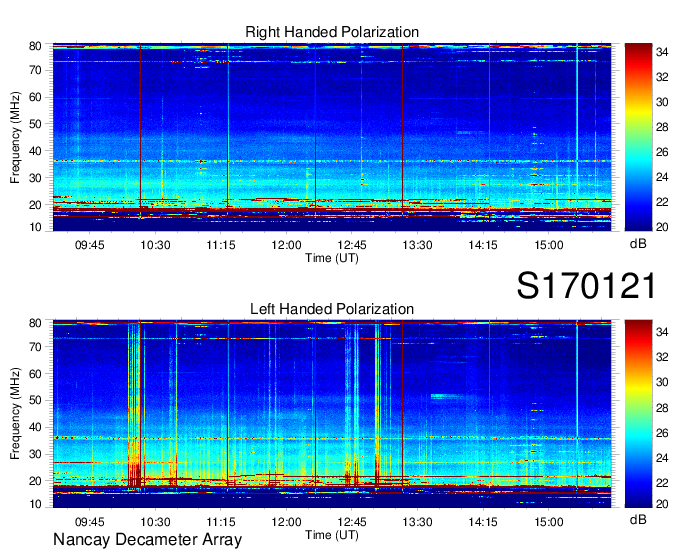
Task: Click the 12:00 tick label on the top plot
Action: (x=286, y=245)
